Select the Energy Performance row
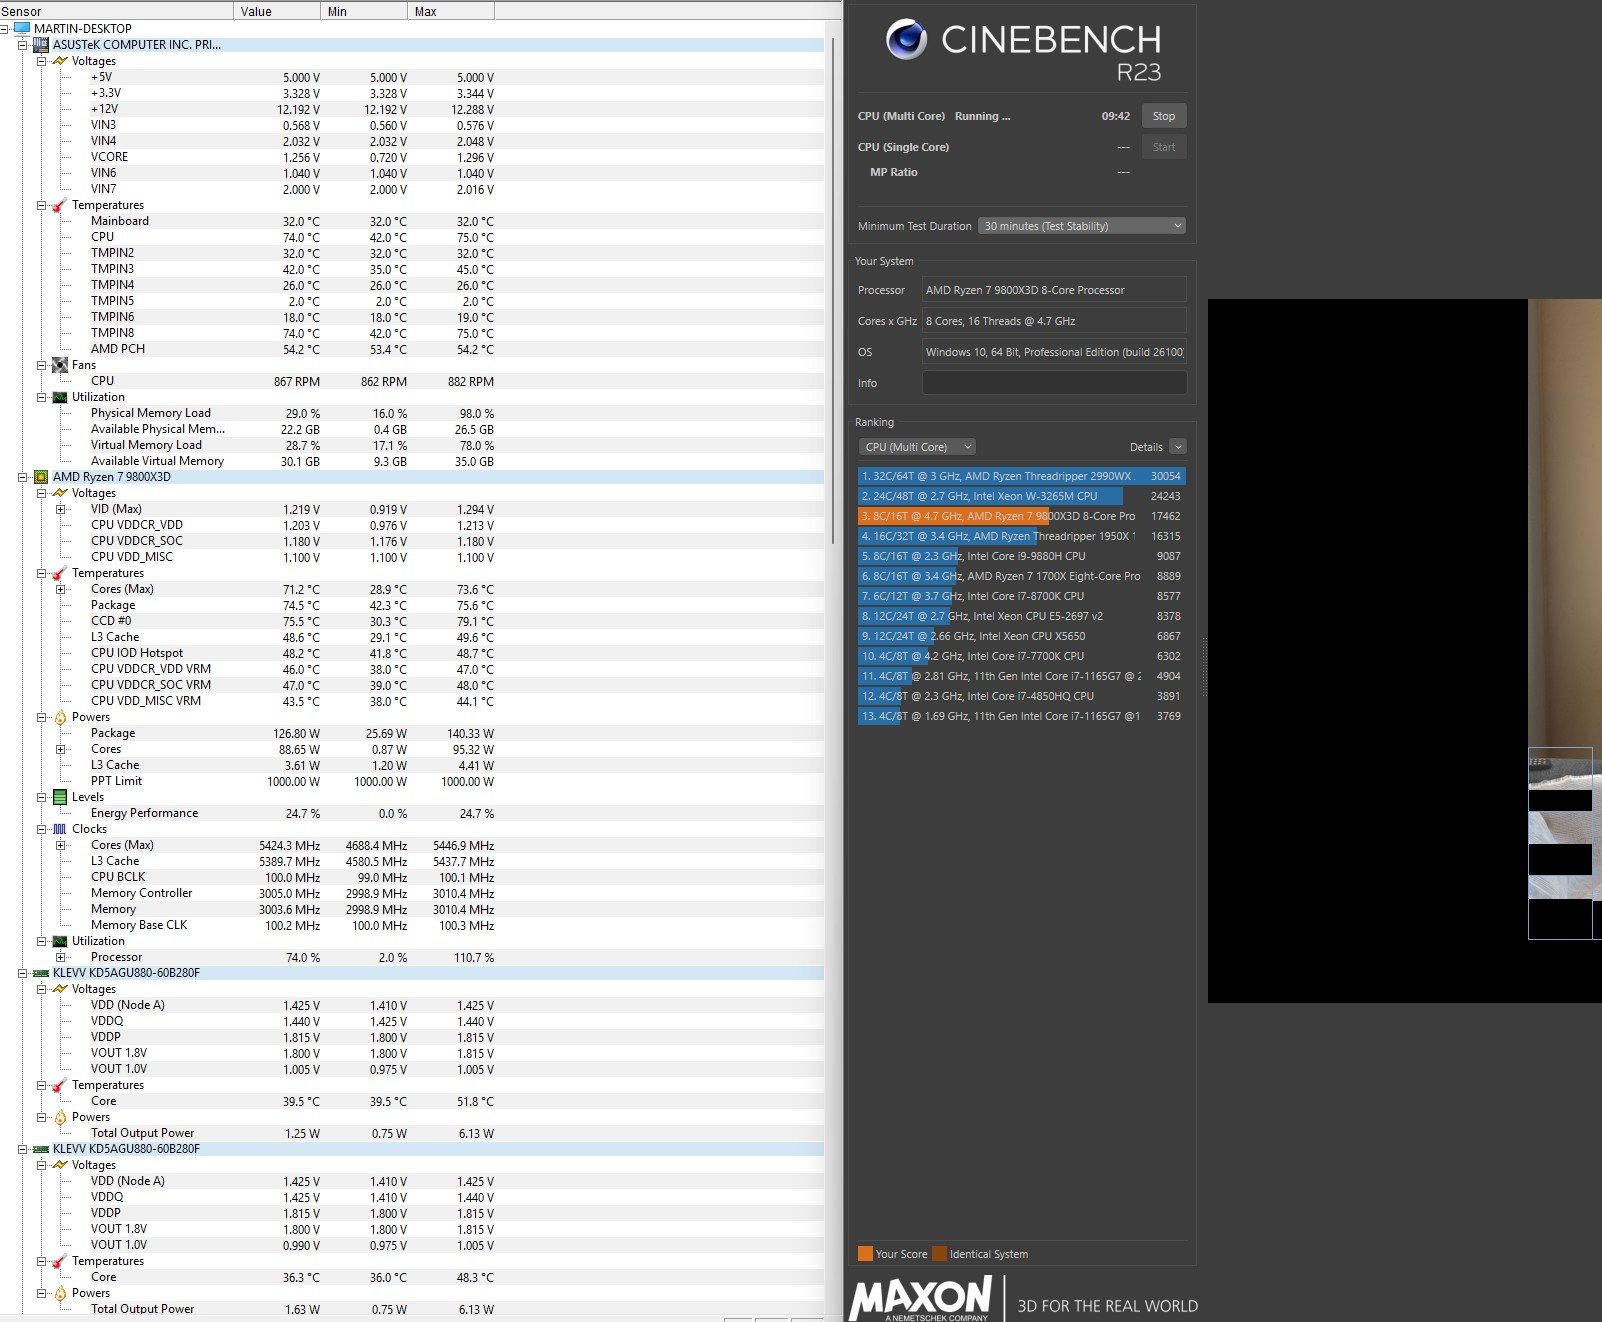 (412, 813)
